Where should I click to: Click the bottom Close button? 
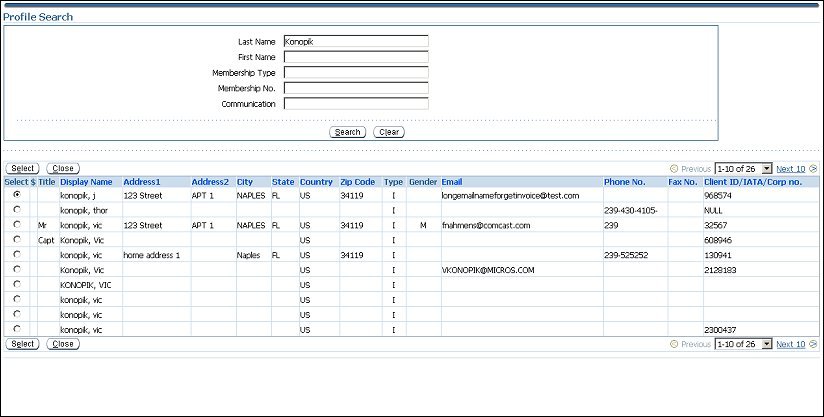(x=63, y=344)
